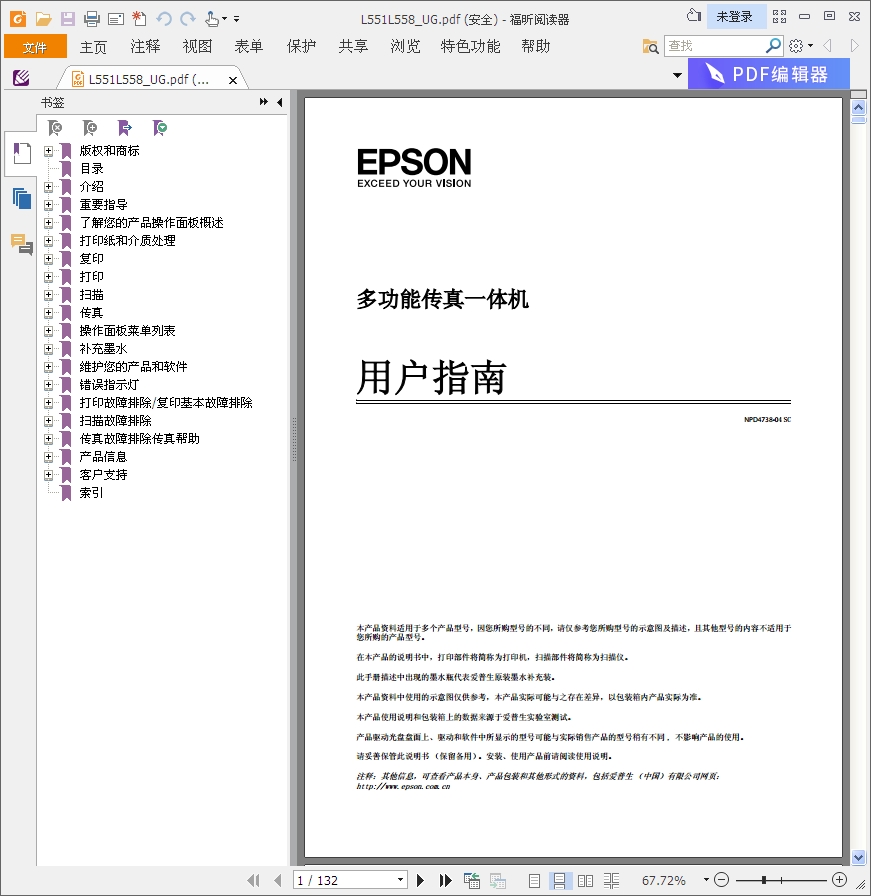Select facing pages view mode
This screenshot has width=871, height=896.
(x=585, y=881)
